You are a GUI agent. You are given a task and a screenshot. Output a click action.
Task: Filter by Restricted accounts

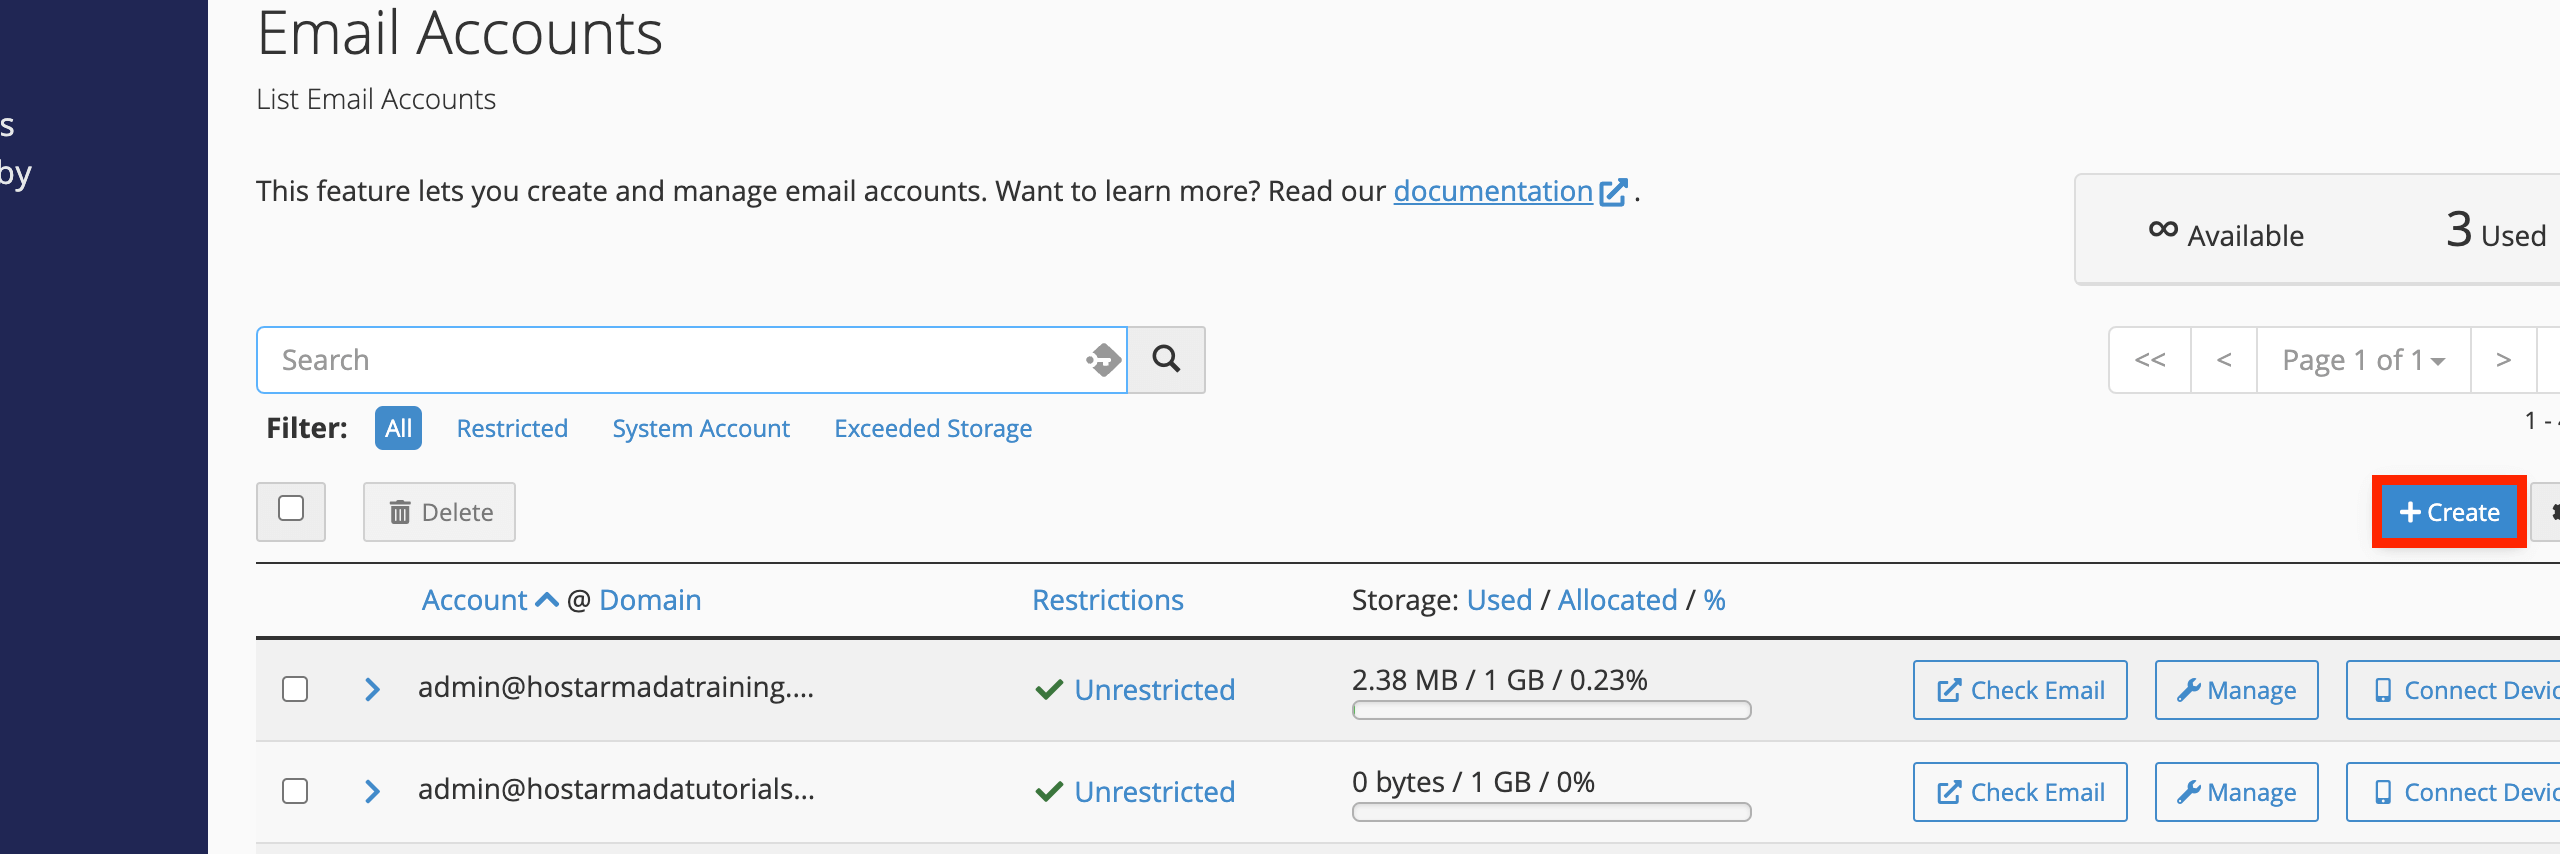(x=512, y=428)
